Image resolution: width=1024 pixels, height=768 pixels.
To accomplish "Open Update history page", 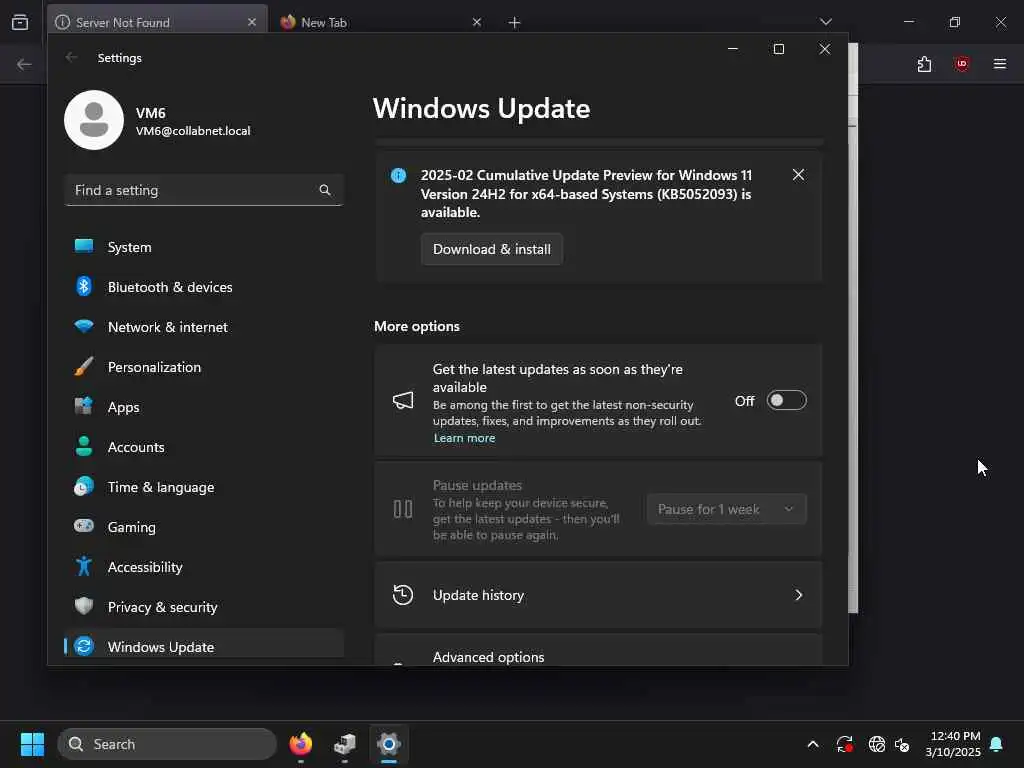I will click(x=598, y=595).
